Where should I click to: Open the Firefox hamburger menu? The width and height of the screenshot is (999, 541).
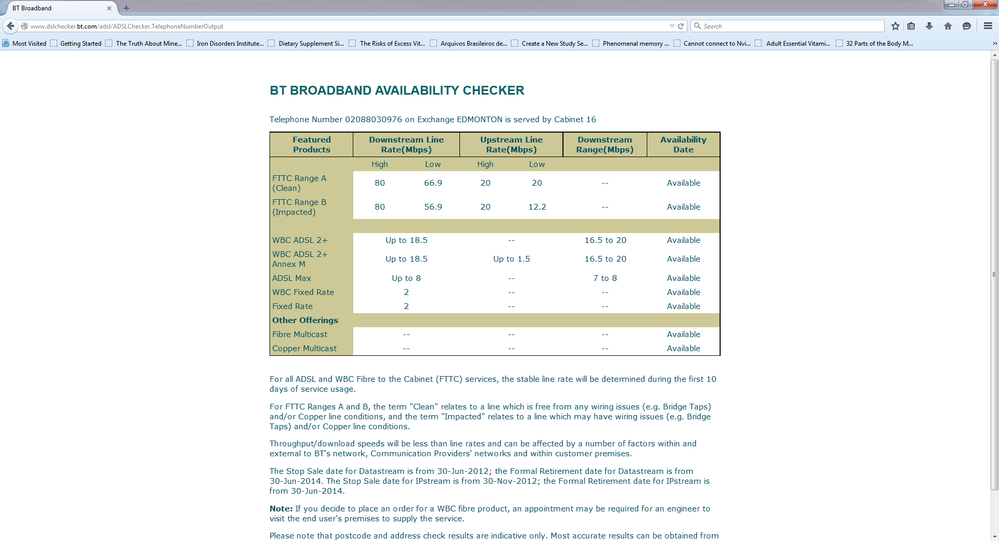coord(988,26)
